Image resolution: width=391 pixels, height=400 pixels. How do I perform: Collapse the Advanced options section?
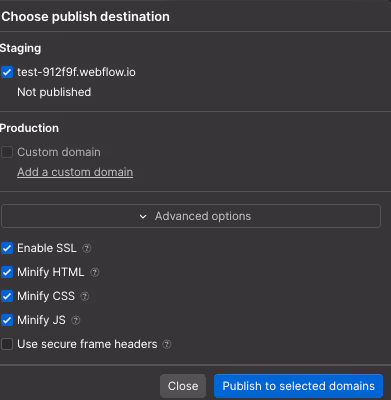(191, 216)
